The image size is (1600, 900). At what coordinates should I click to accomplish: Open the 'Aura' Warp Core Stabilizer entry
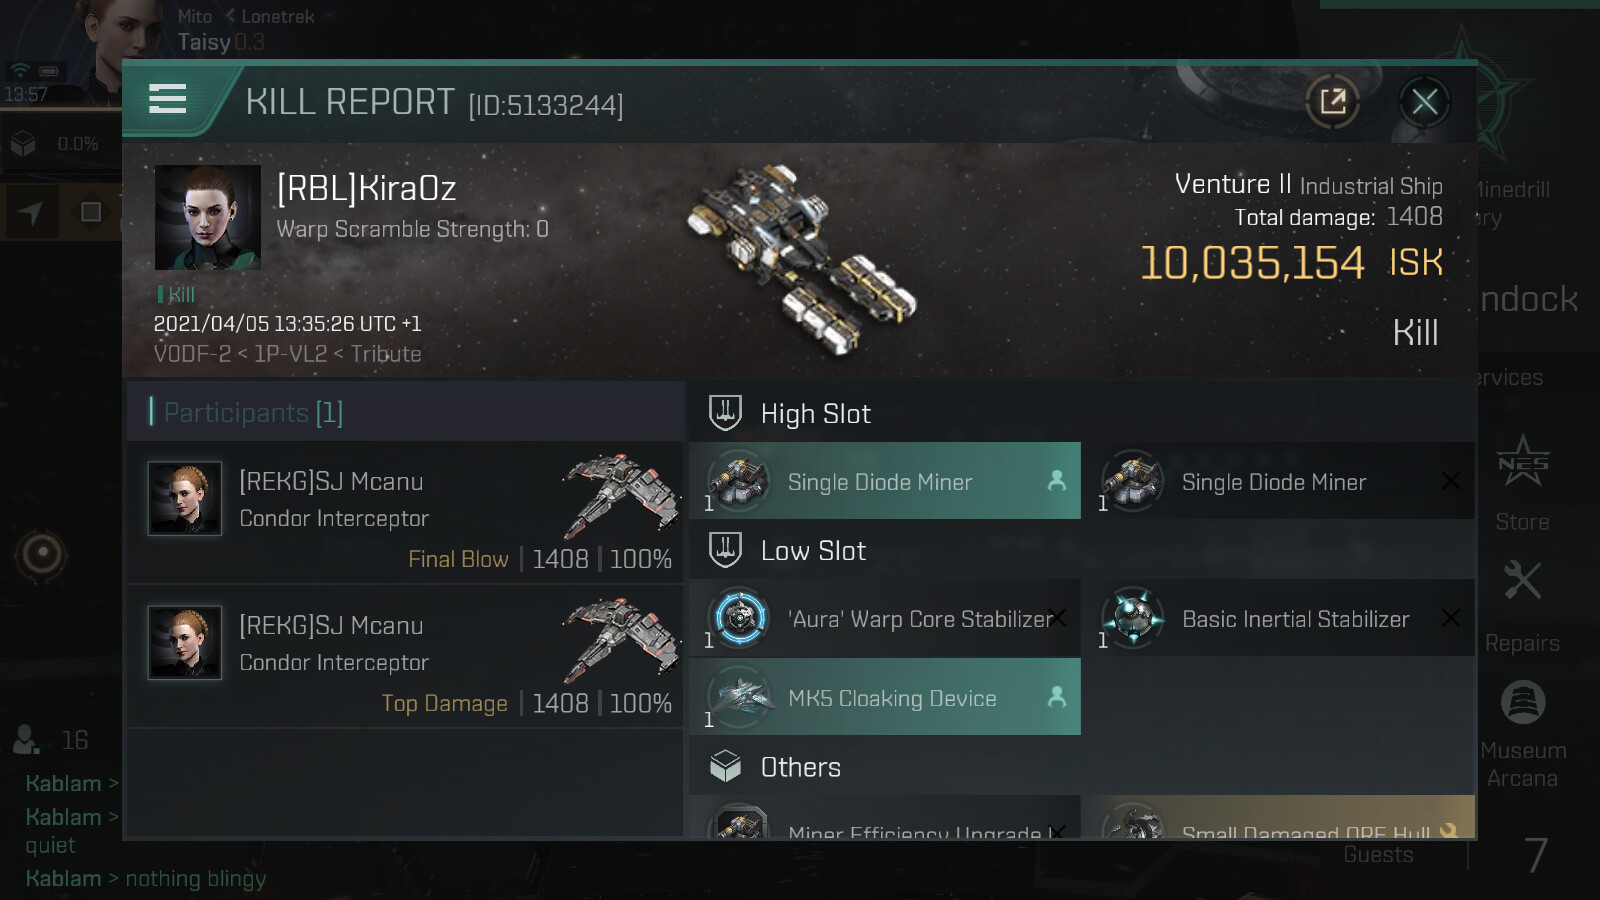[885, 618]
